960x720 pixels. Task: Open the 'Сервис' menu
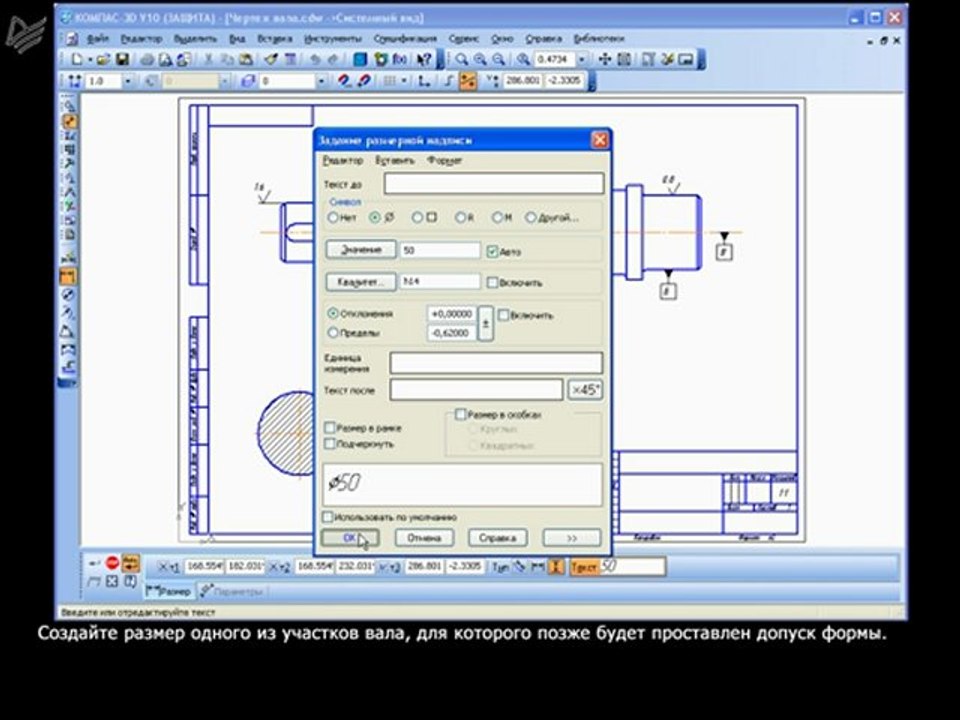point(463,39)
